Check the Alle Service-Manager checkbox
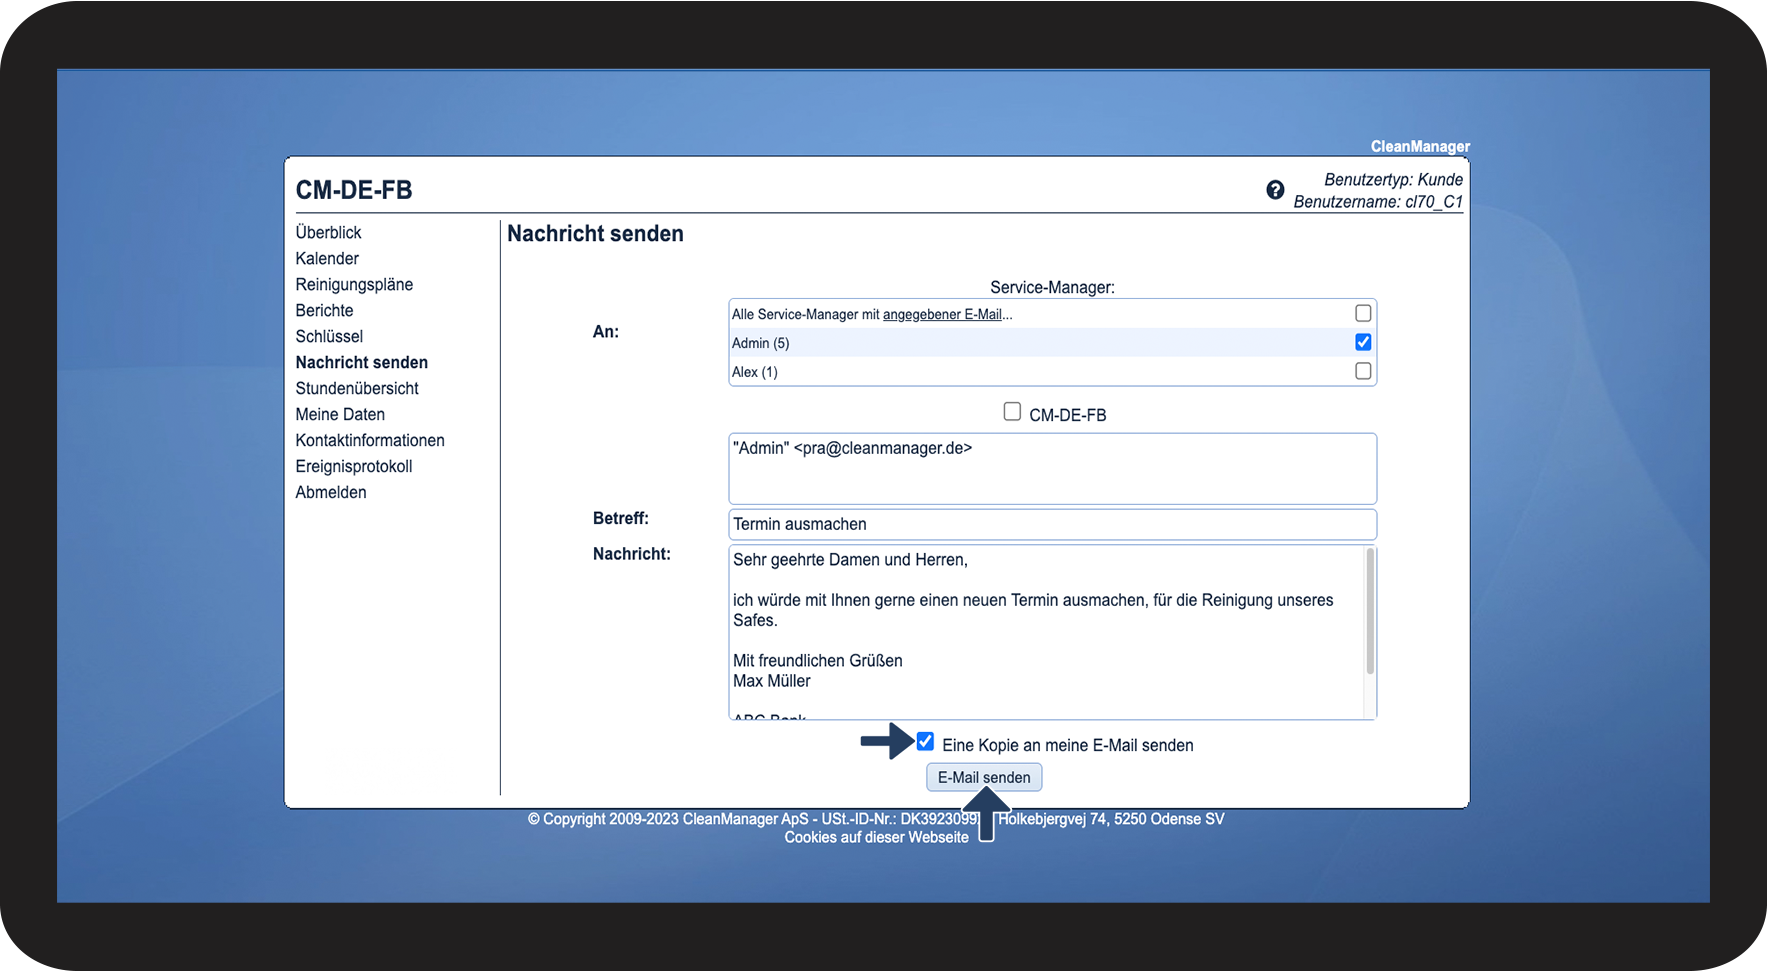 pos(1362,313)
